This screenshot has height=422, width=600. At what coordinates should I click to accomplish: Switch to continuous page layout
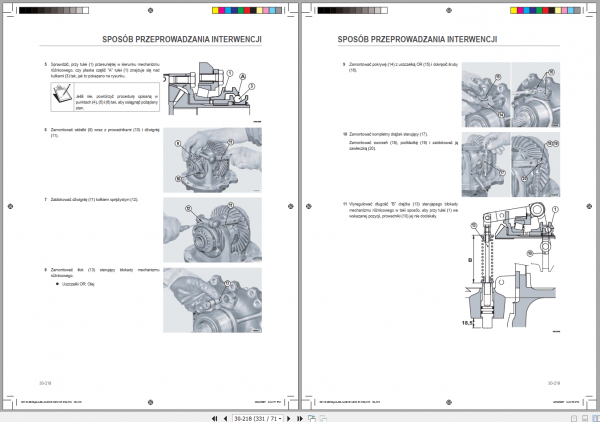click(585, 419)
